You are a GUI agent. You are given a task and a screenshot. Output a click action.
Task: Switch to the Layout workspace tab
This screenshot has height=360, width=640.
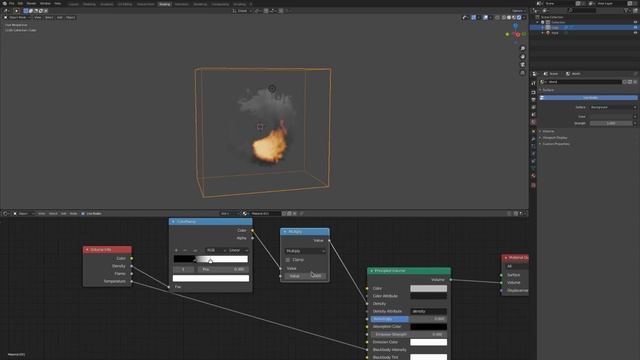click(x=73, y=4)
